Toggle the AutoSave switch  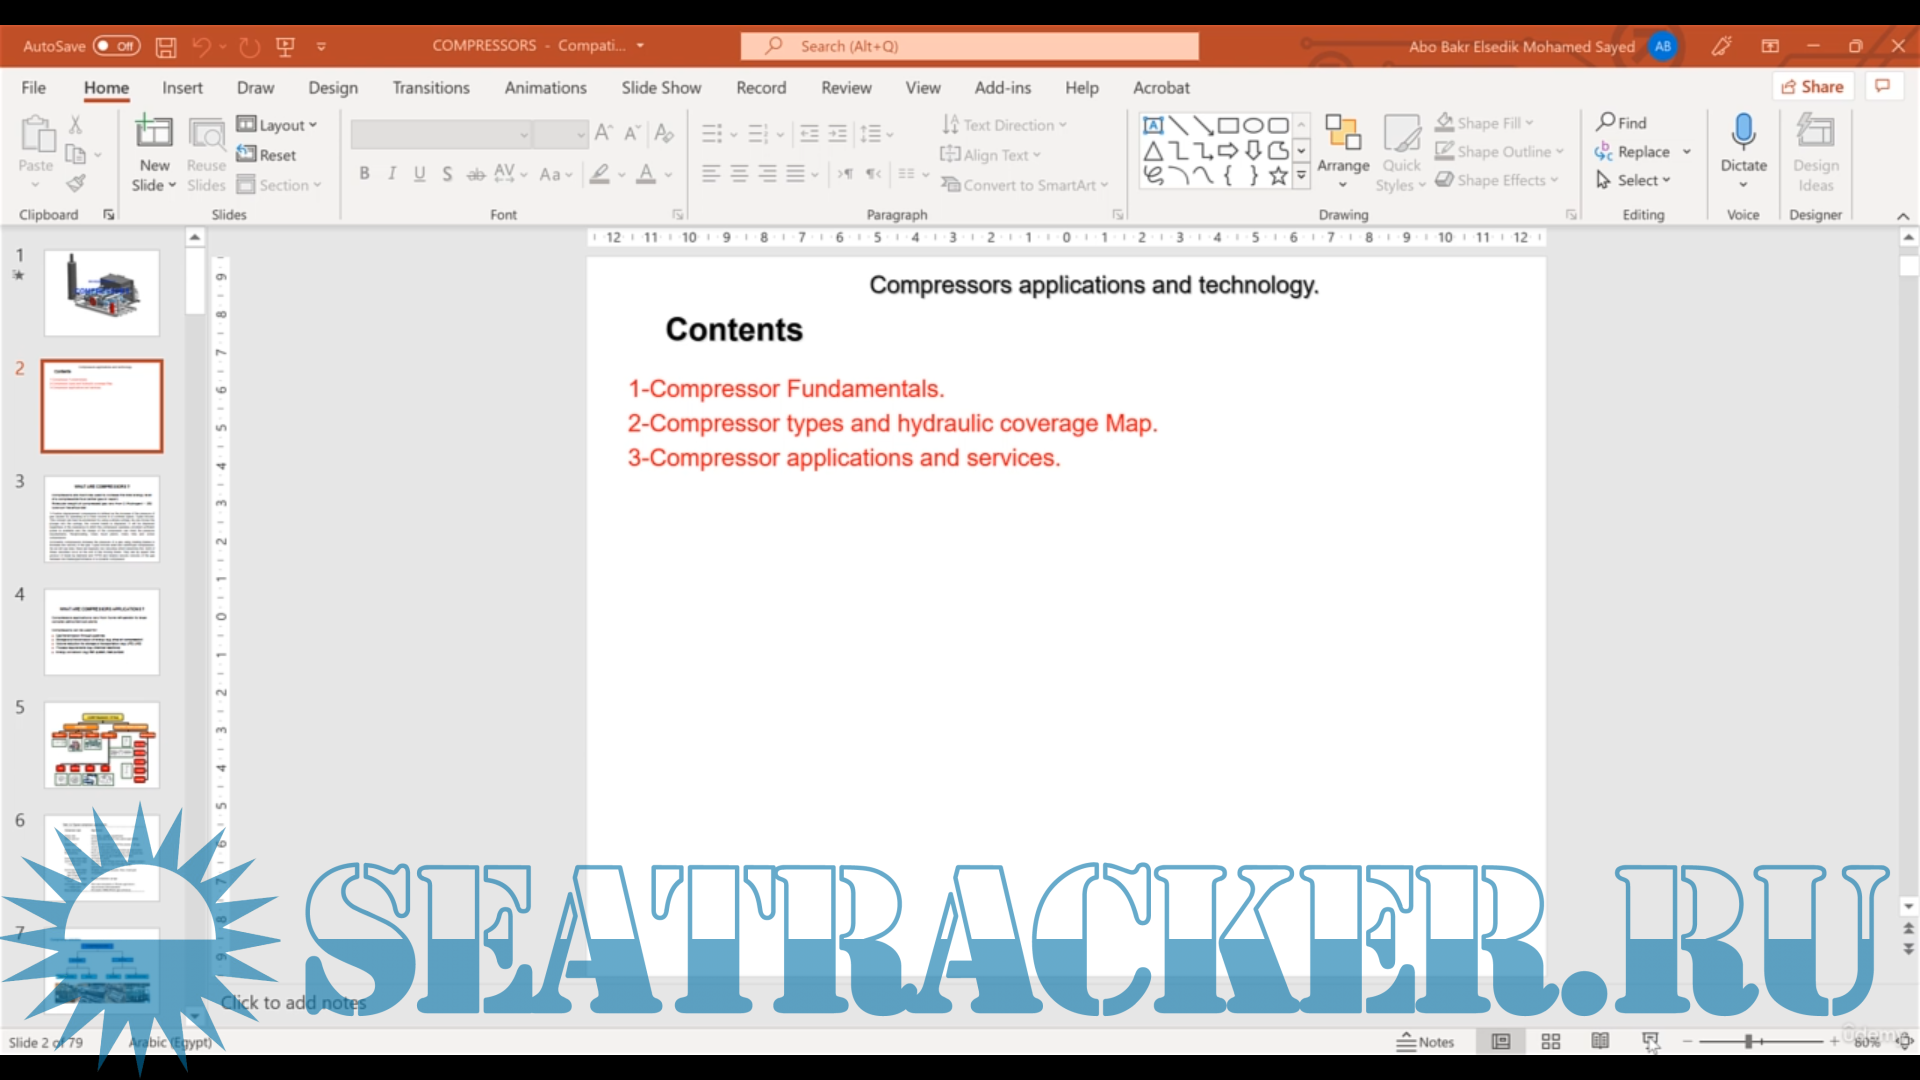117,46
